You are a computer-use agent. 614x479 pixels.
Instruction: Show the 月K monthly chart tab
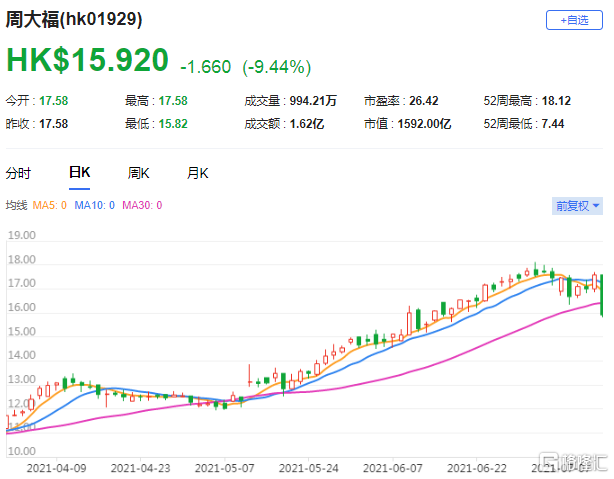(x=197, y=172)
